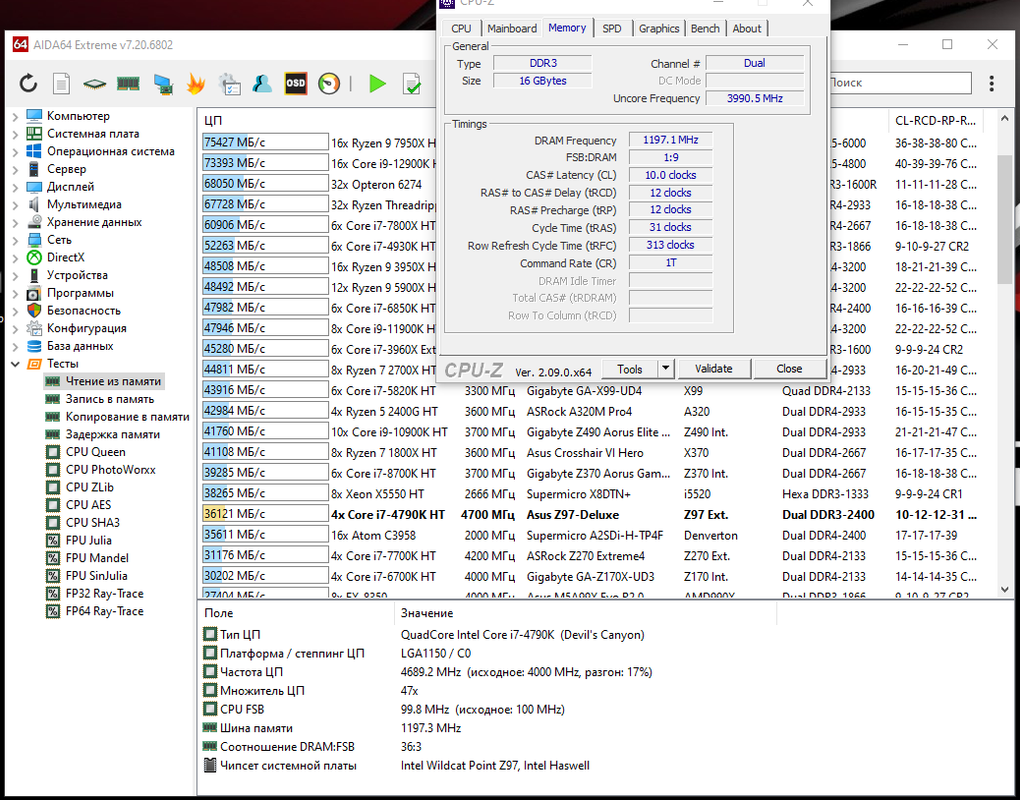Switch to the SPD tab in CPU-Z
Screen dimensions: 1020x800
[x=611, y=29]
